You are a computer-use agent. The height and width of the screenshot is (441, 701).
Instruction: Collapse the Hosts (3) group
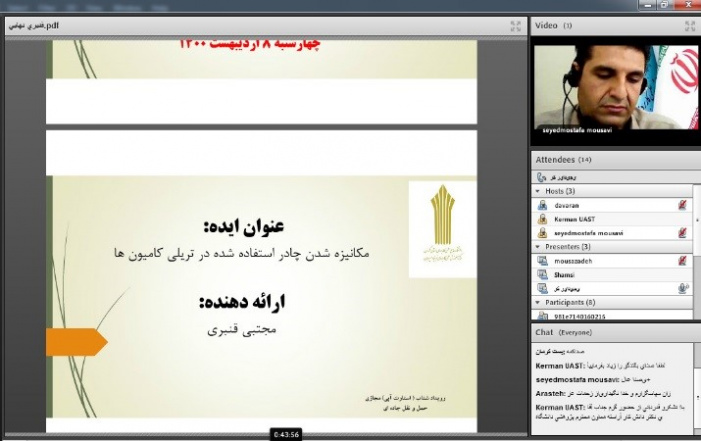click(538, 190)
